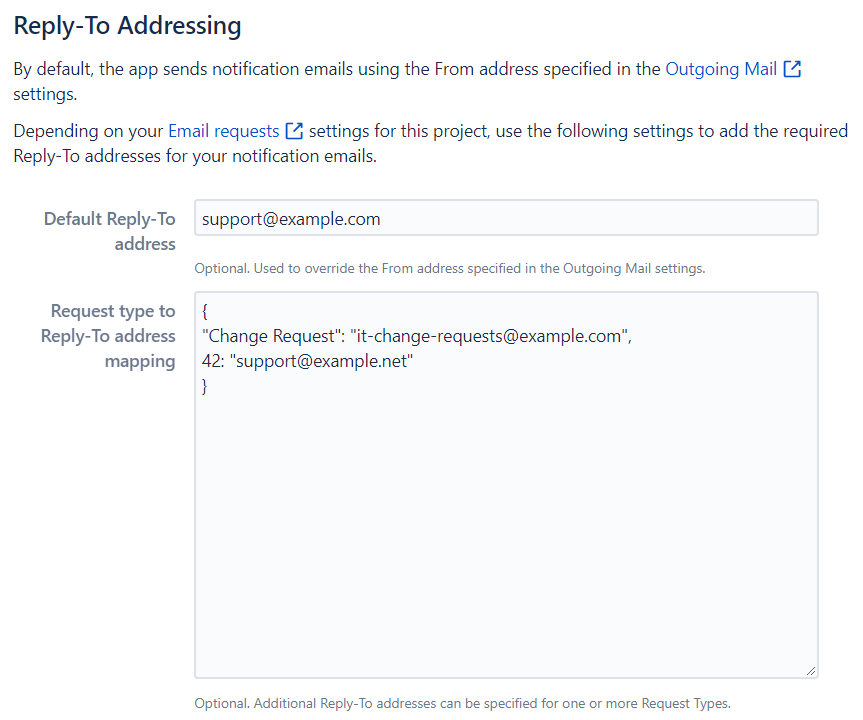863x720 pixels.
Task: Select the support@example.com address text
Action: 289,217
